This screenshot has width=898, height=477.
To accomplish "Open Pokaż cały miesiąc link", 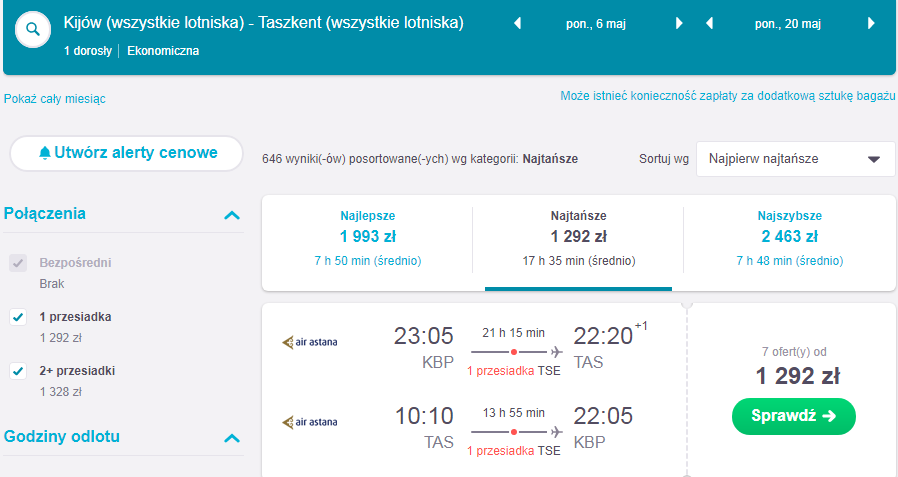I will [x=54, y=98].
